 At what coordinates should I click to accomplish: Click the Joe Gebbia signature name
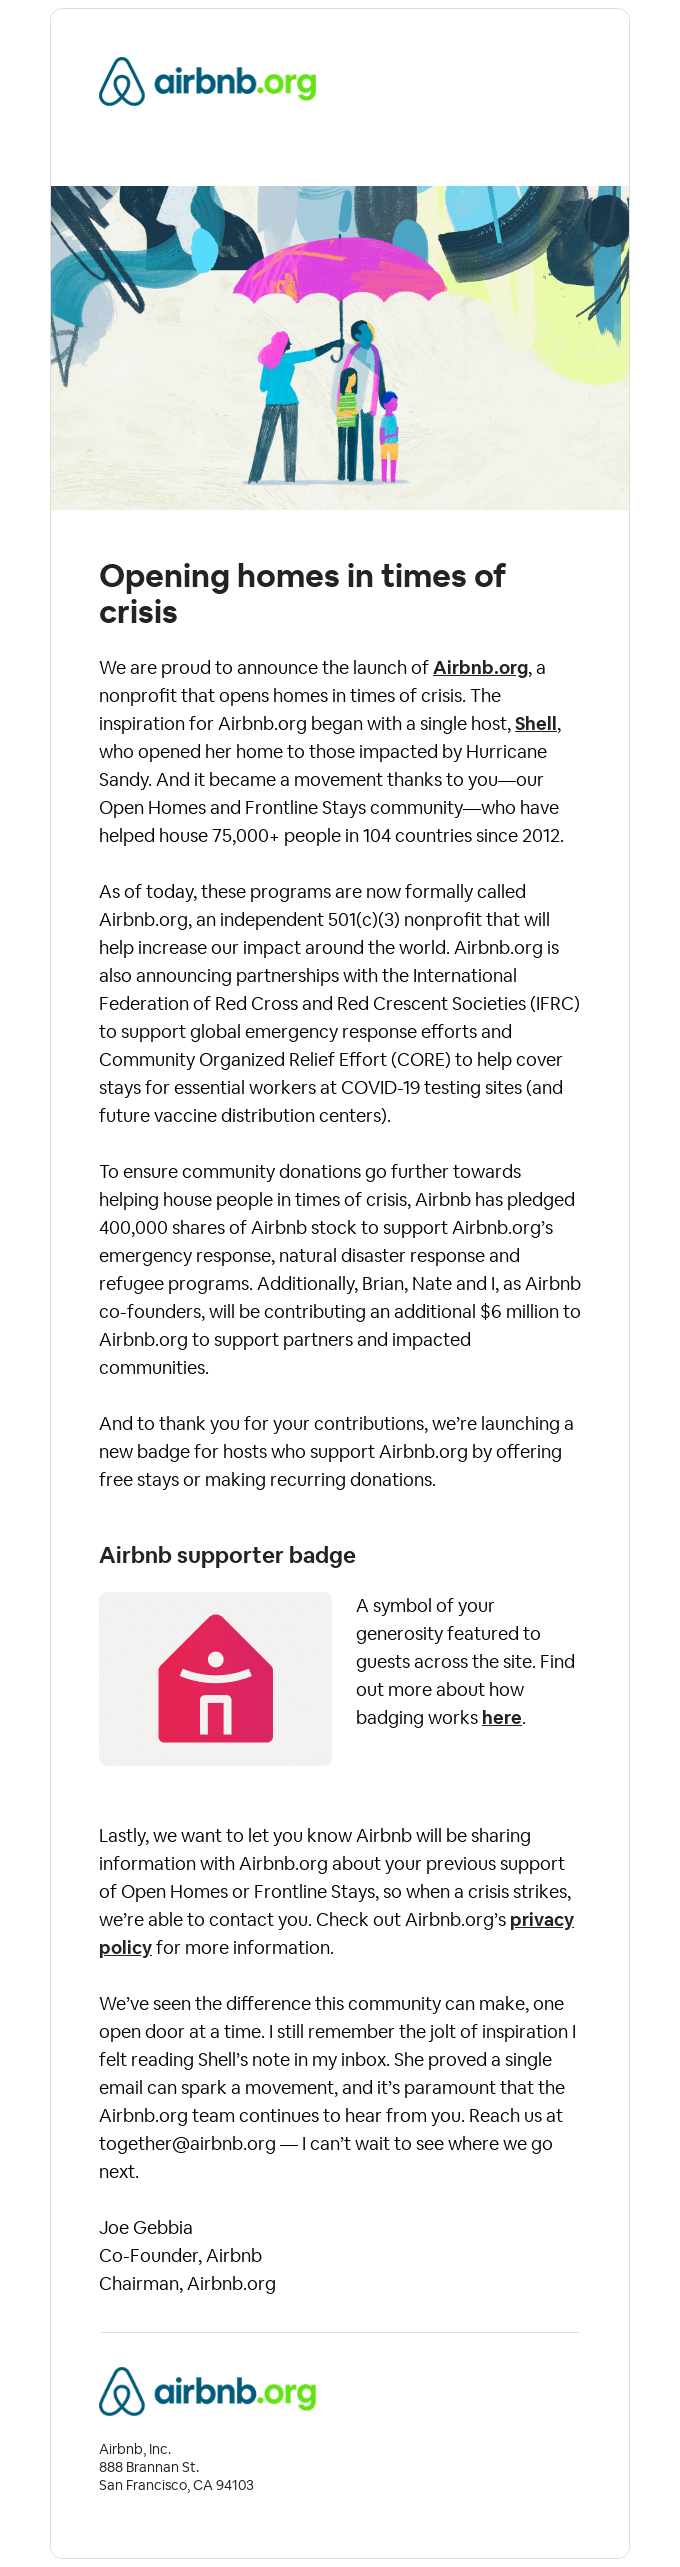coord(146,2228)
